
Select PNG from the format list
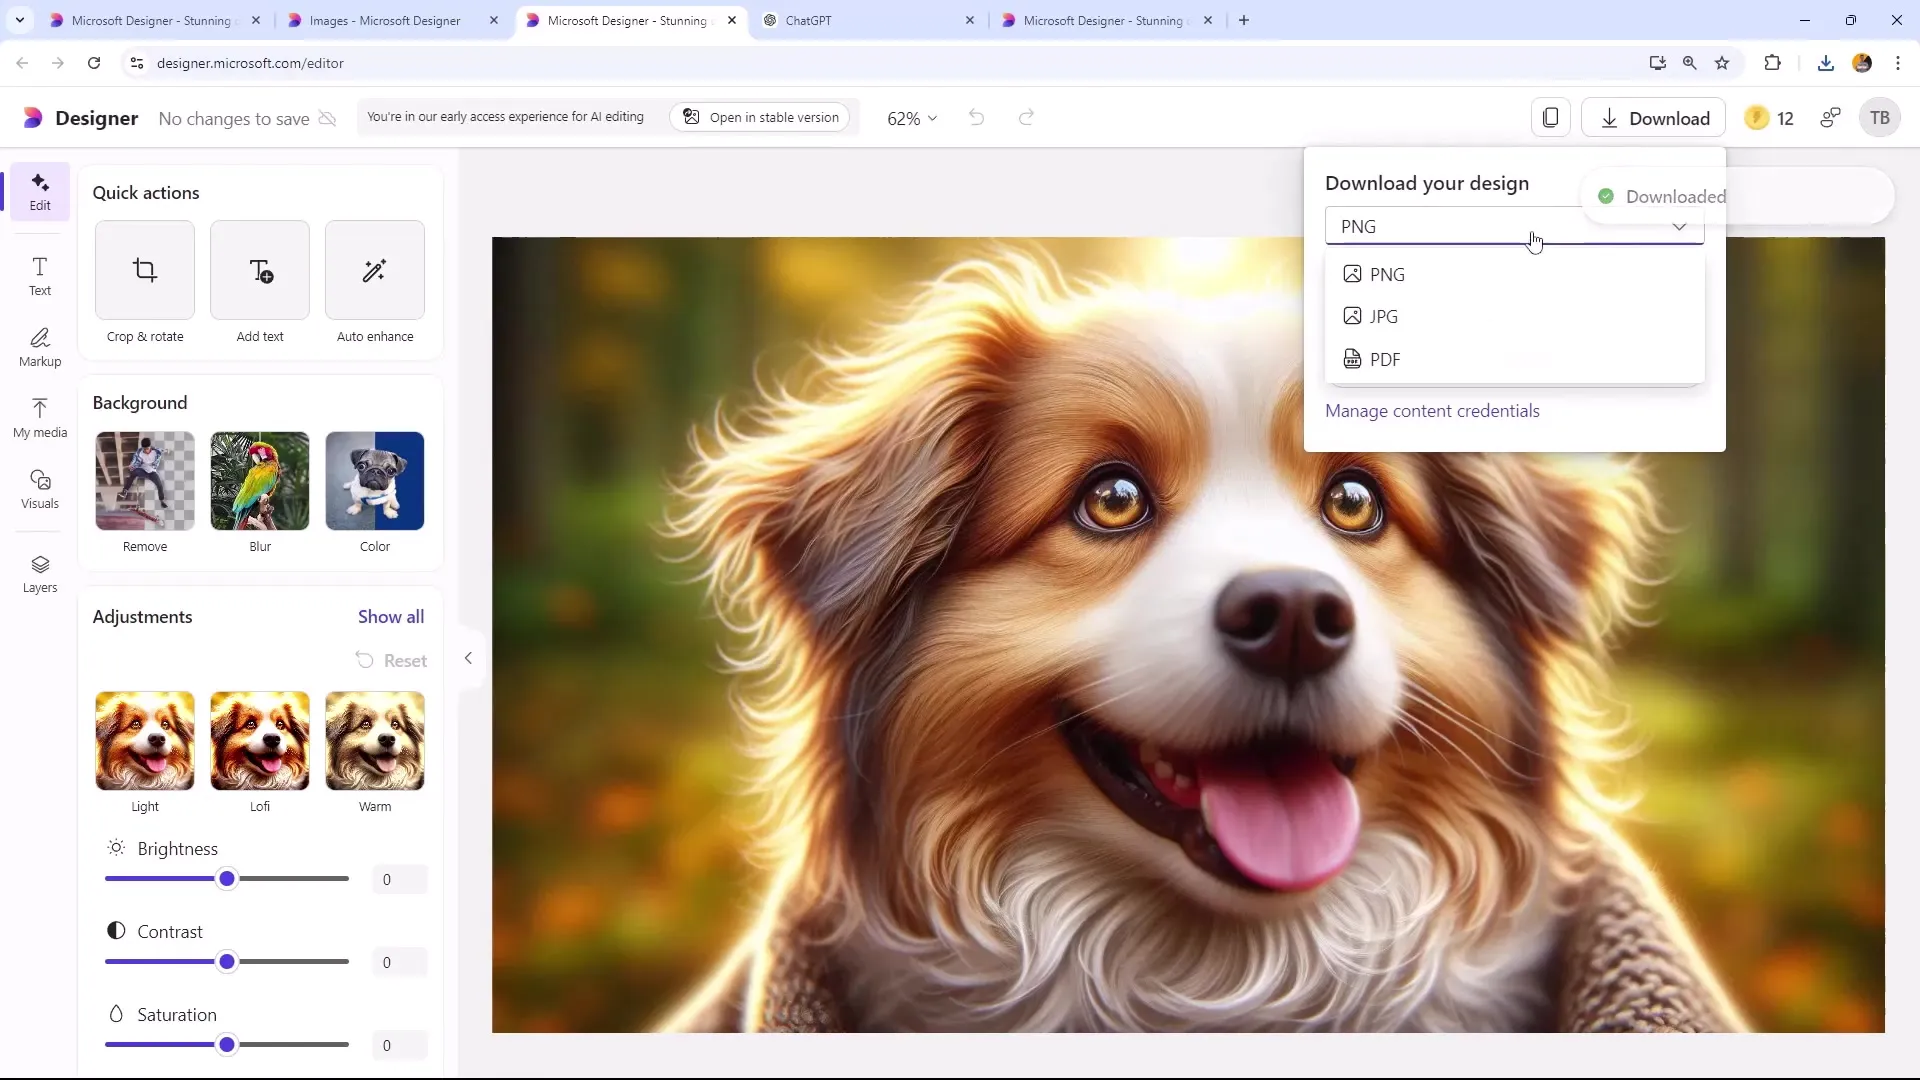coord(1514,274)
